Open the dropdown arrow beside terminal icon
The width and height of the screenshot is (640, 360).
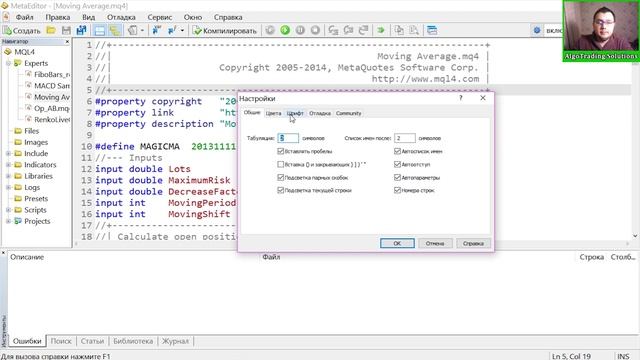tap(142, 30)
